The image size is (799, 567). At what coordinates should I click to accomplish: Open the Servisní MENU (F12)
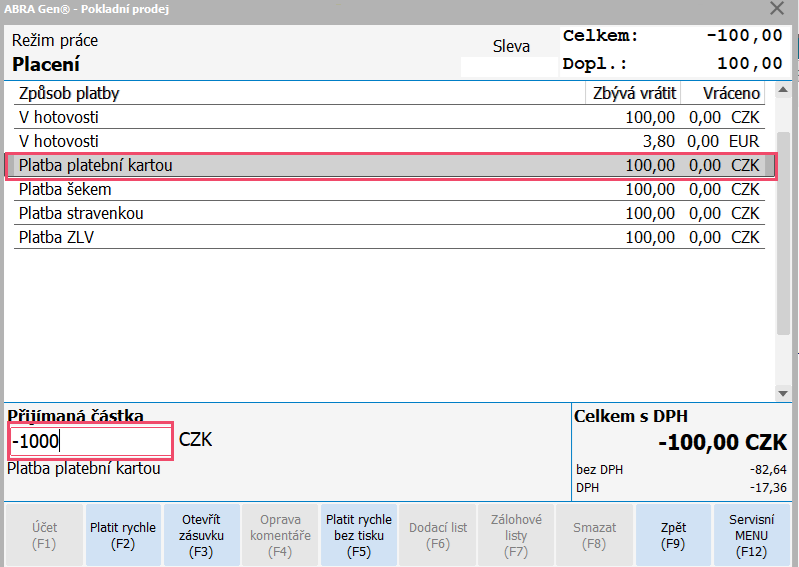click(x=751, y=535)
